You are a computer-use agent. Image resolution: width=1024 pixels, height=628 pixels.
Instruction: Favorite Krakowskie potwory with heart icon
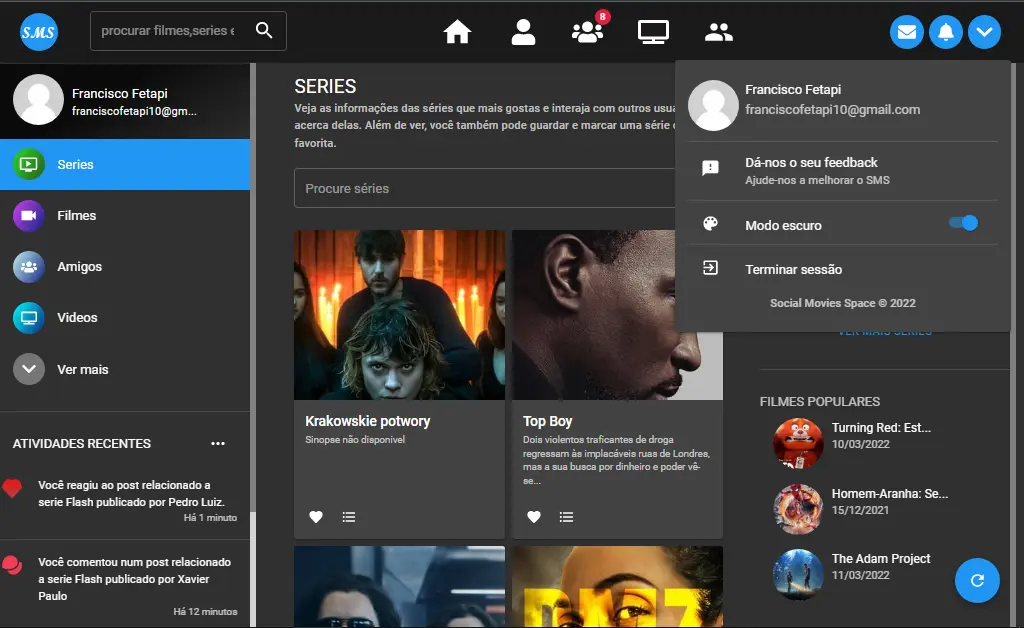316,517
